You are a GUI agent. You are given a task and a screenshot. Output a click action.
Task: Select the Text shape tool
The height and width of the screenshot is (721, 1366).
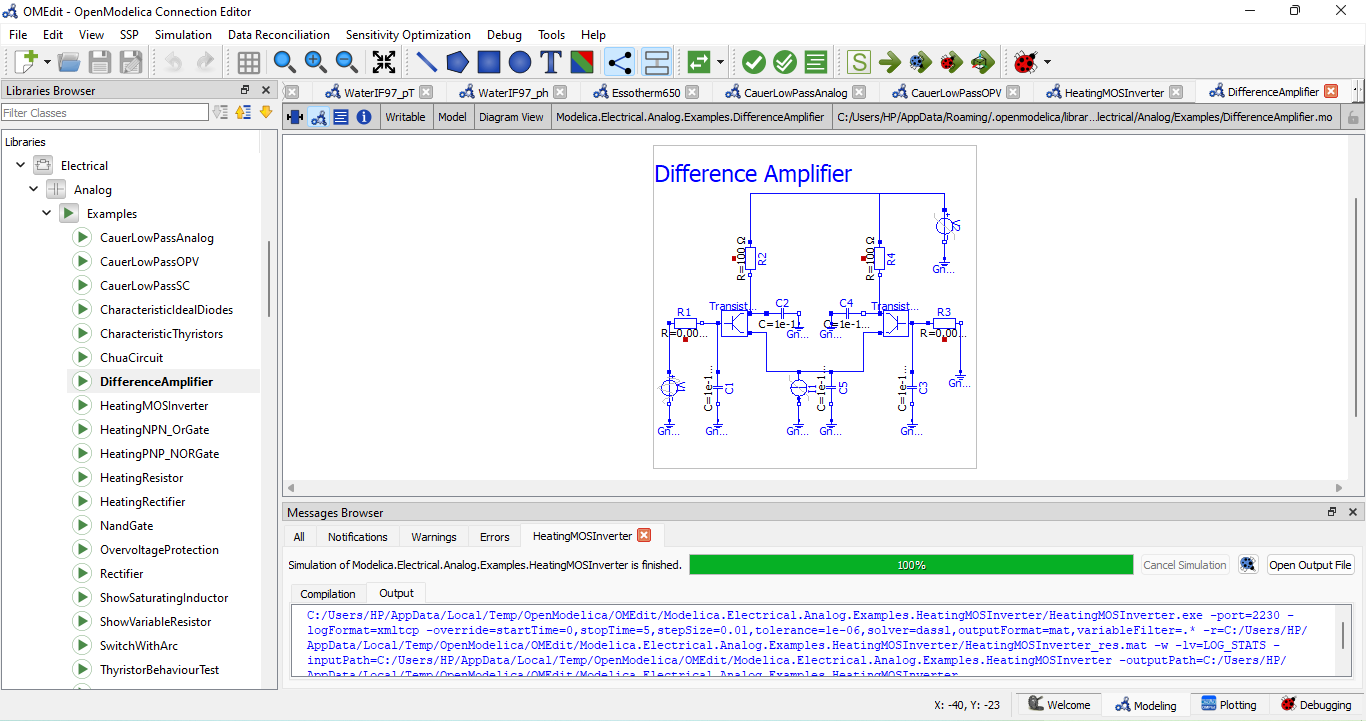tap(551, 62)
